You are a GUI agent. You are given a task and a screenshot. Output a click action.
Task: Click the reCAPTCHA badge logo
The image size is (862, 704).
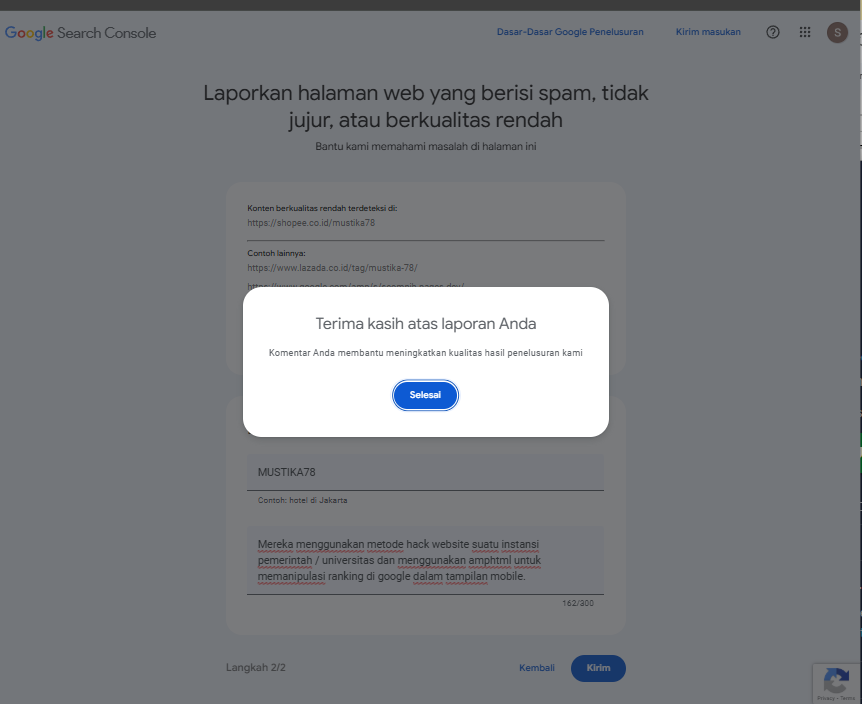[836, 681]
